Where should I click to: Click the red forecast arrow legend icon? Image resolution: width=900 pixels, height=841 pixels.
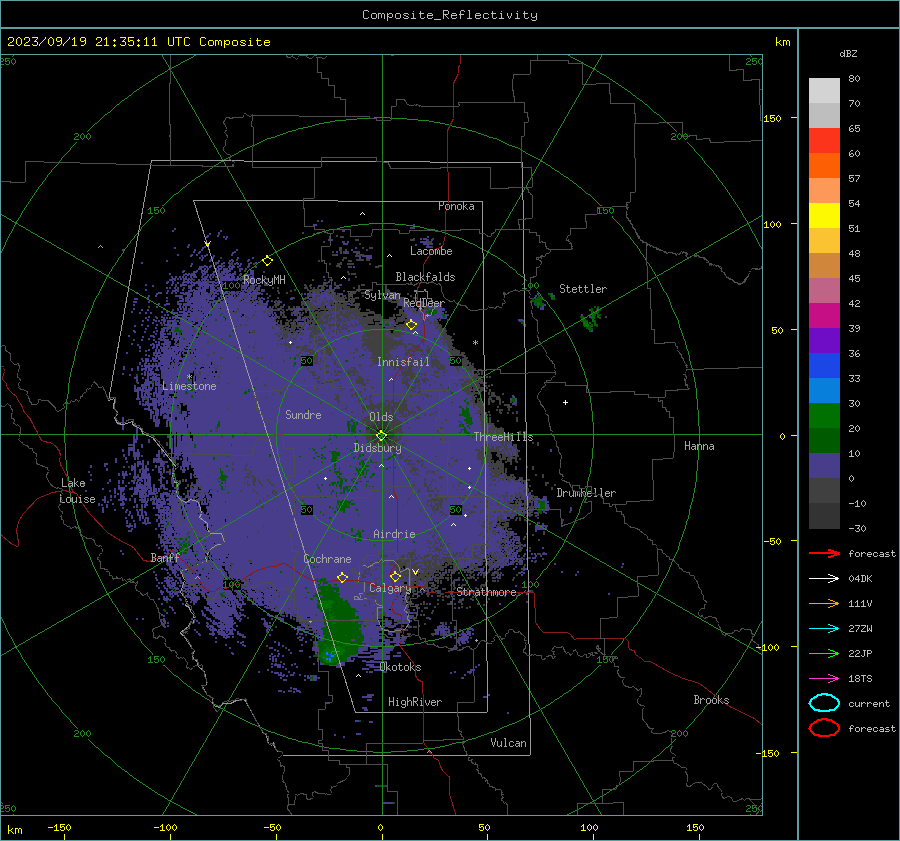(x=824, y=553)
